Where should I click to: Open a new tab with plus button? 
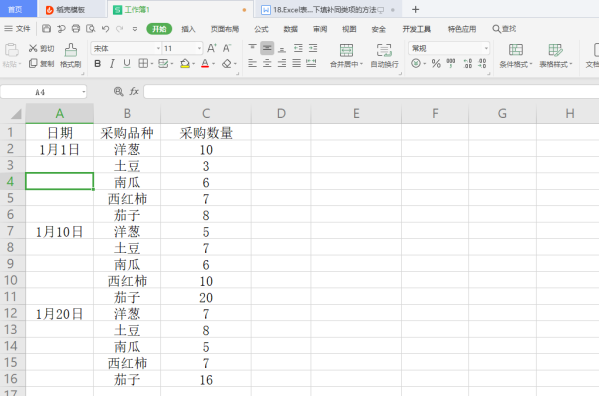pos(416,10)
